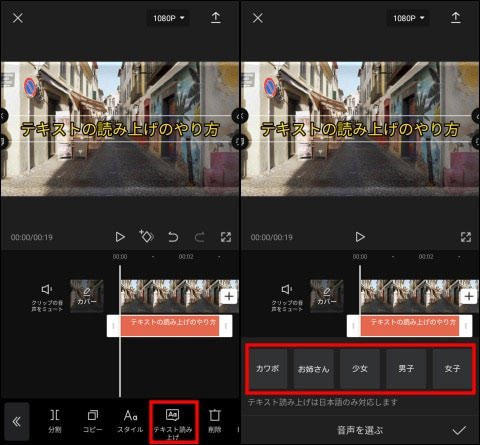Choose the 少女 voice
Viewport: 480px width, 445px height.
(x=360, y=369)
